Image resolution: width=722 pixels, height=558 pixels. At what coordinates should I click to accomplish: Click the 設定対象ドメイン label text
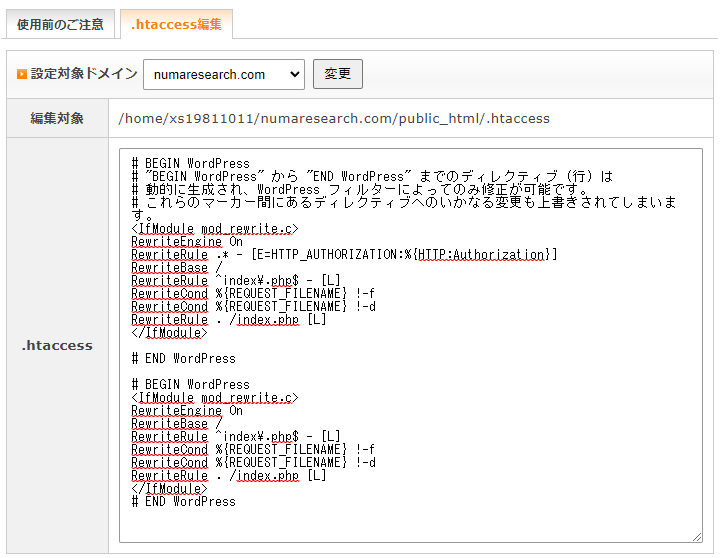(x=84, y=74)
